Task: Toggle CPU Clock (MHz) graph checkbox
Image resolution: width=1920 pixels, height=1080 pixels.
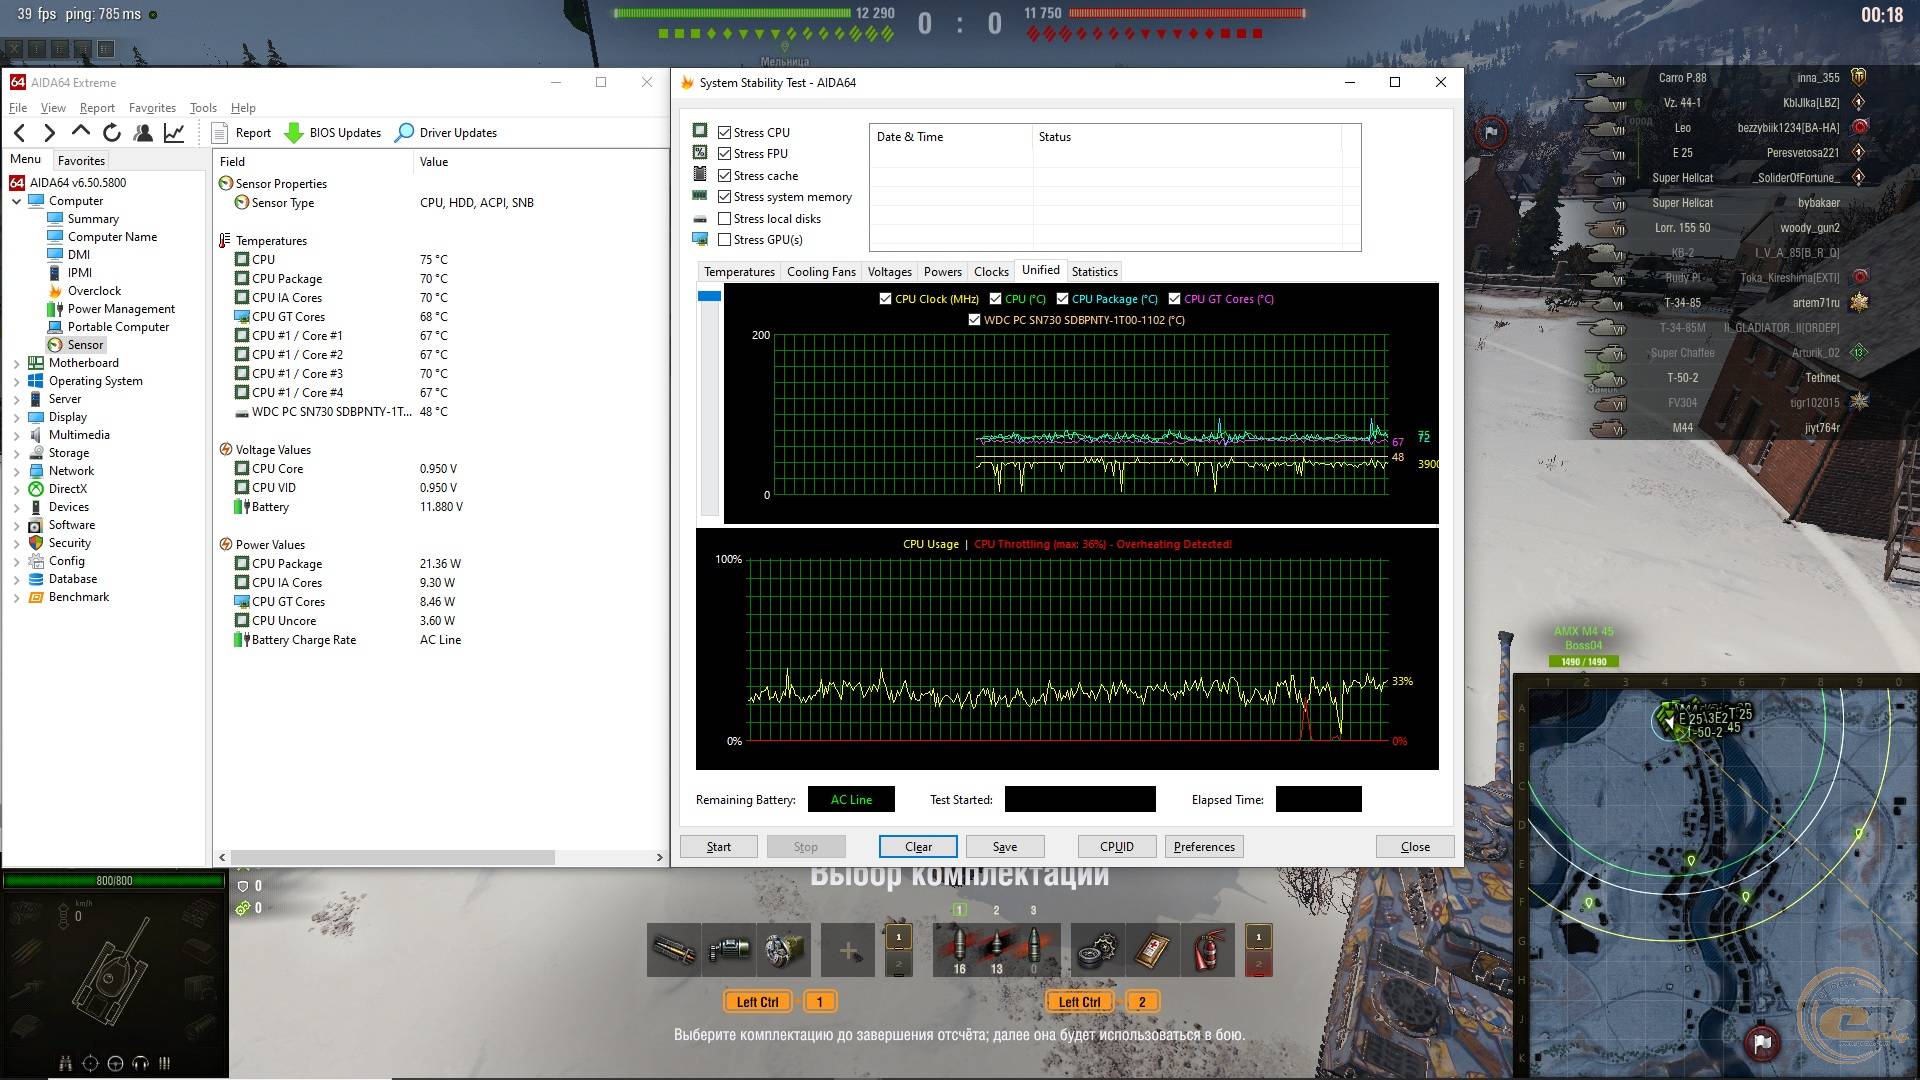Action: coord(885,299)
